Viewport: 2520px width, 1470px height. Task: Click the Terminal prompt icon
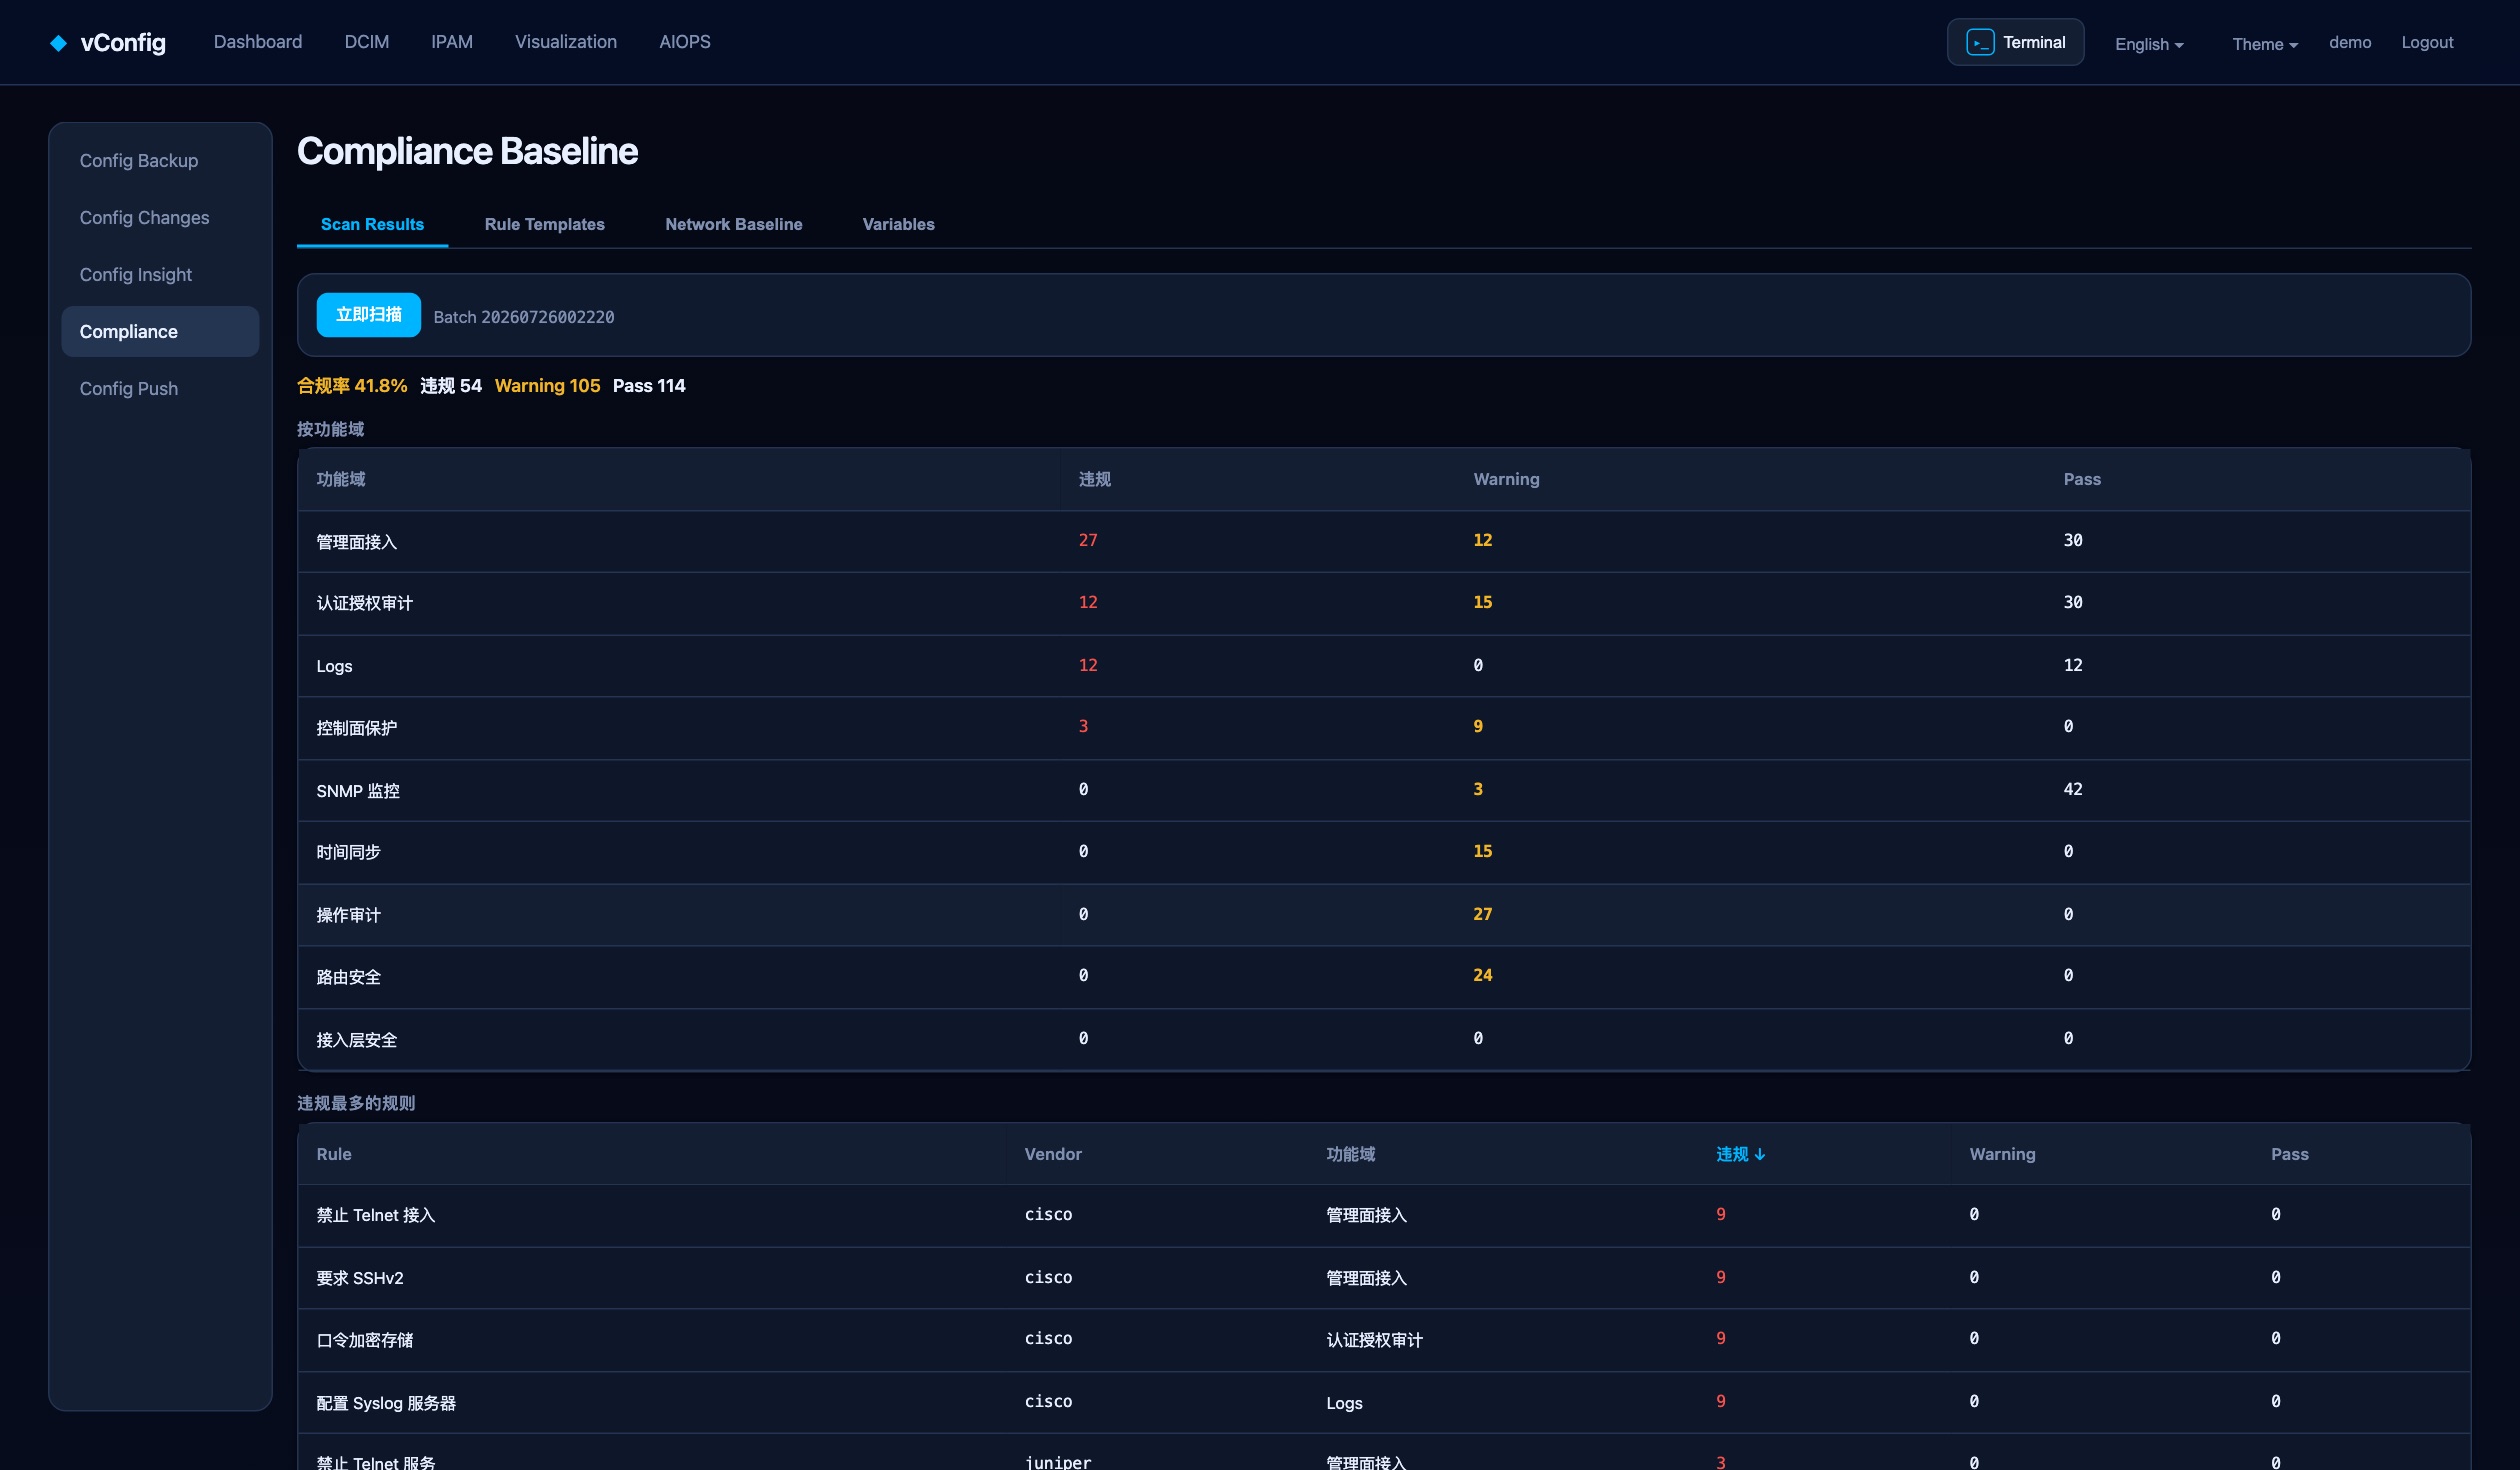point(1979,42)
